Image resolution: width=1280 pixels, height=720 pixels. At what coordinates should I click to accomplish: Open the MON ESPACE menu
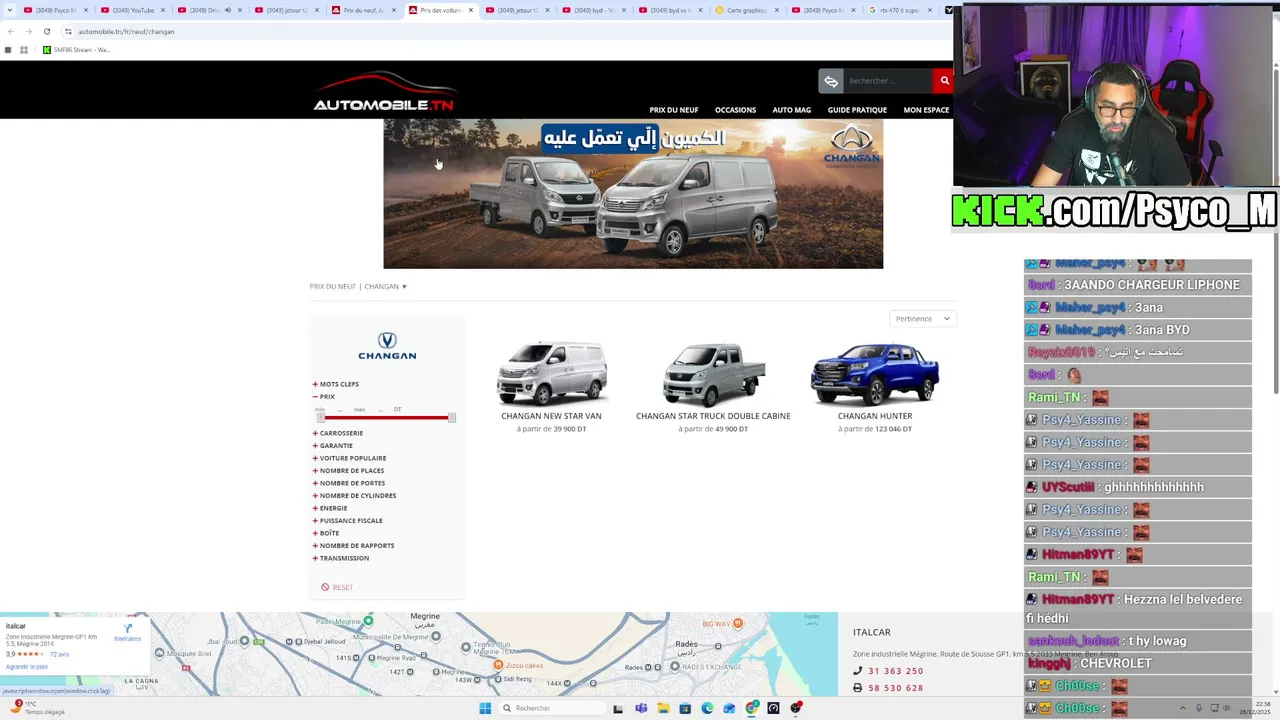pos(926,110)
